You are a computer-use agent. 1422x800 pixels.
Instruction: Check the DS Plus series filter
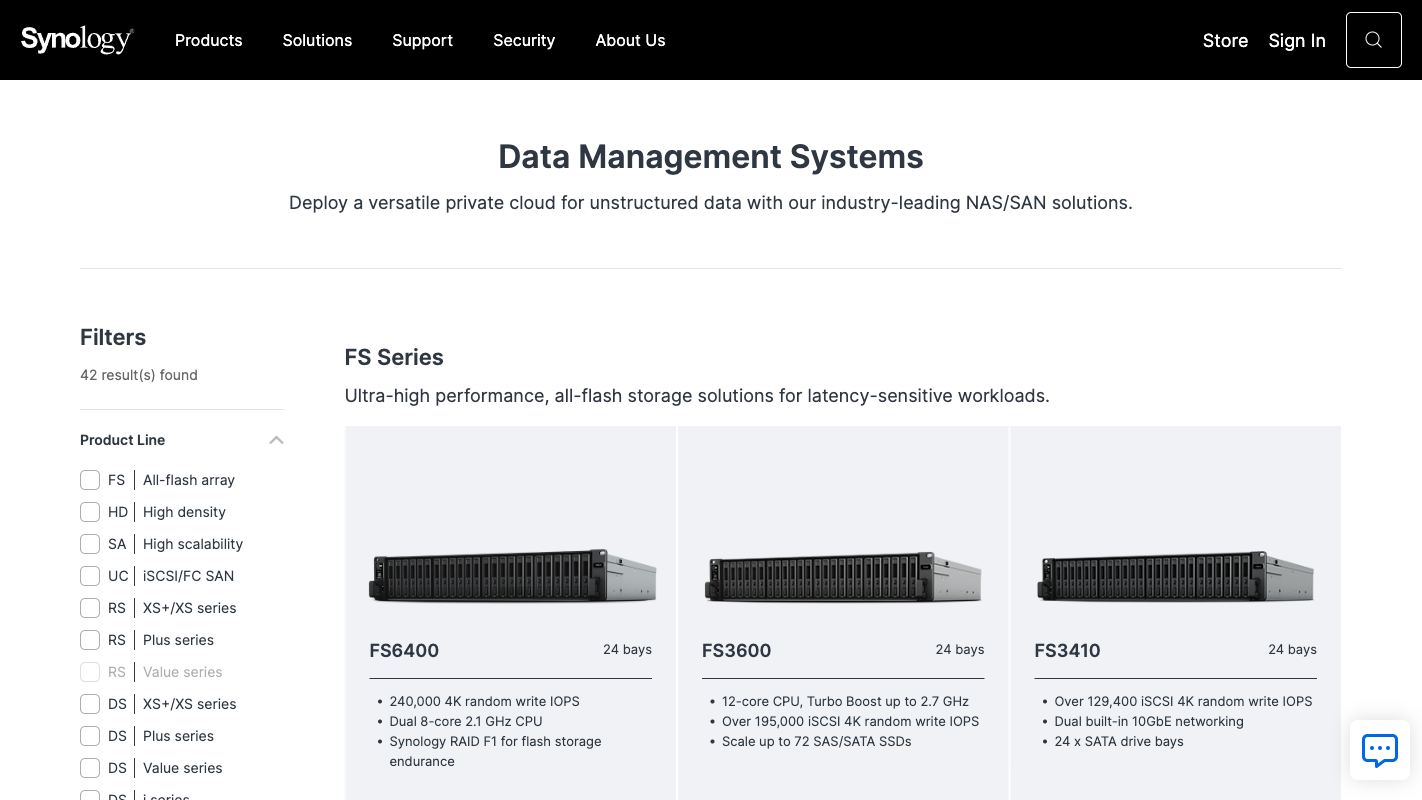90,736
